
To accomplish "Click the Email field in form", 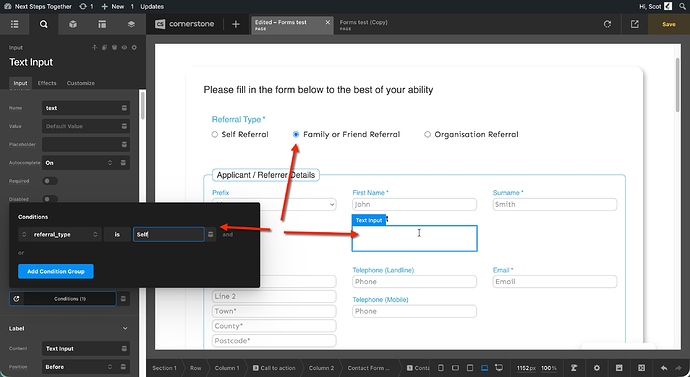I will pyautogui.click(x=554, y=282).
